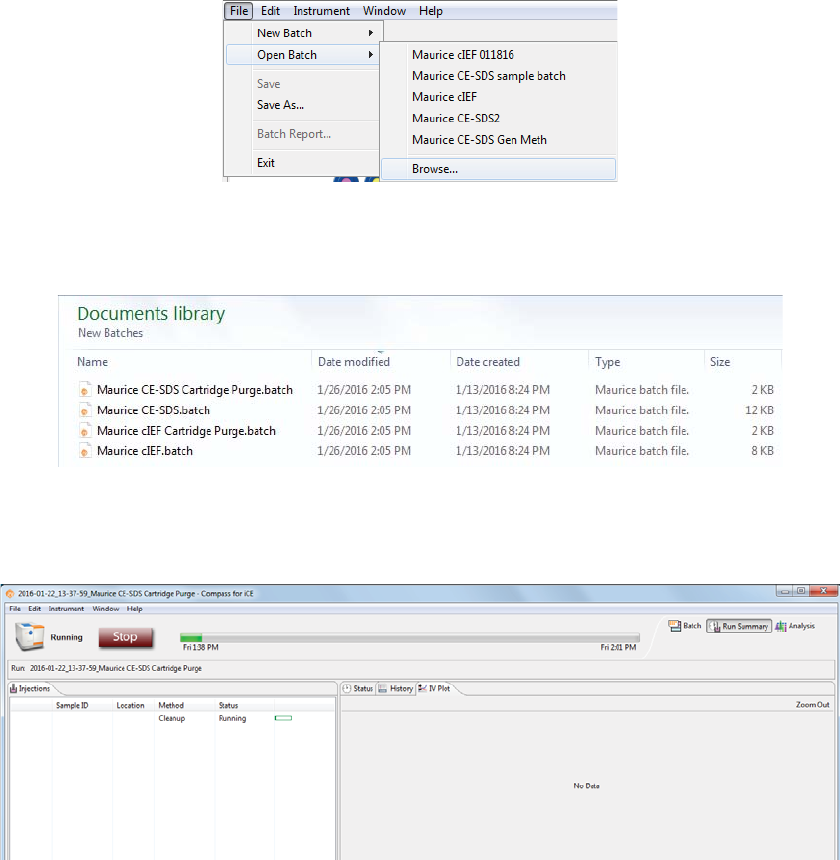Click the Location column header
This screenshot has height=860, width=840.
tap(130, 705)
